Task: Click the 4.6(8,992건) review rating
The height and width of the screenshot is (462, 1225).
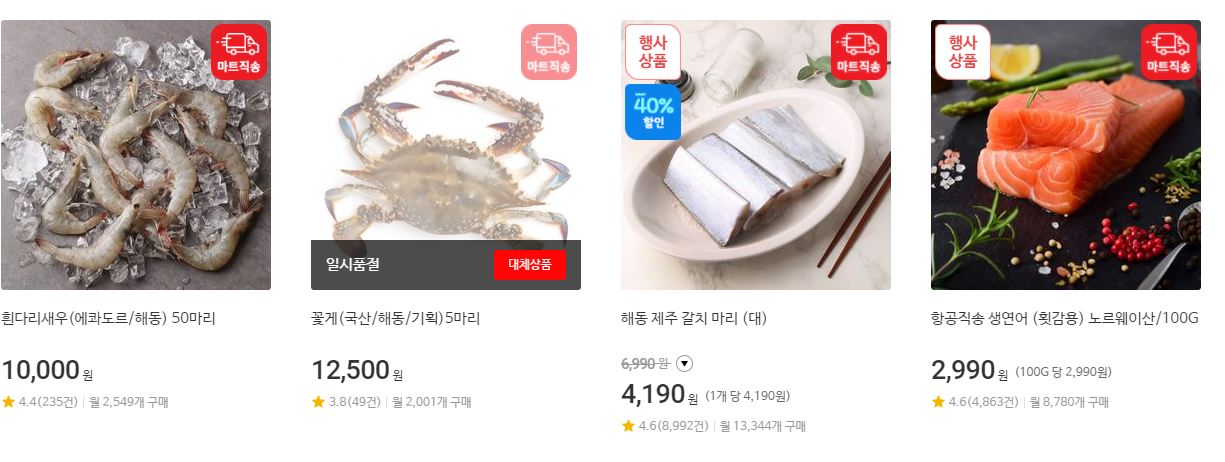Action: 665,426
